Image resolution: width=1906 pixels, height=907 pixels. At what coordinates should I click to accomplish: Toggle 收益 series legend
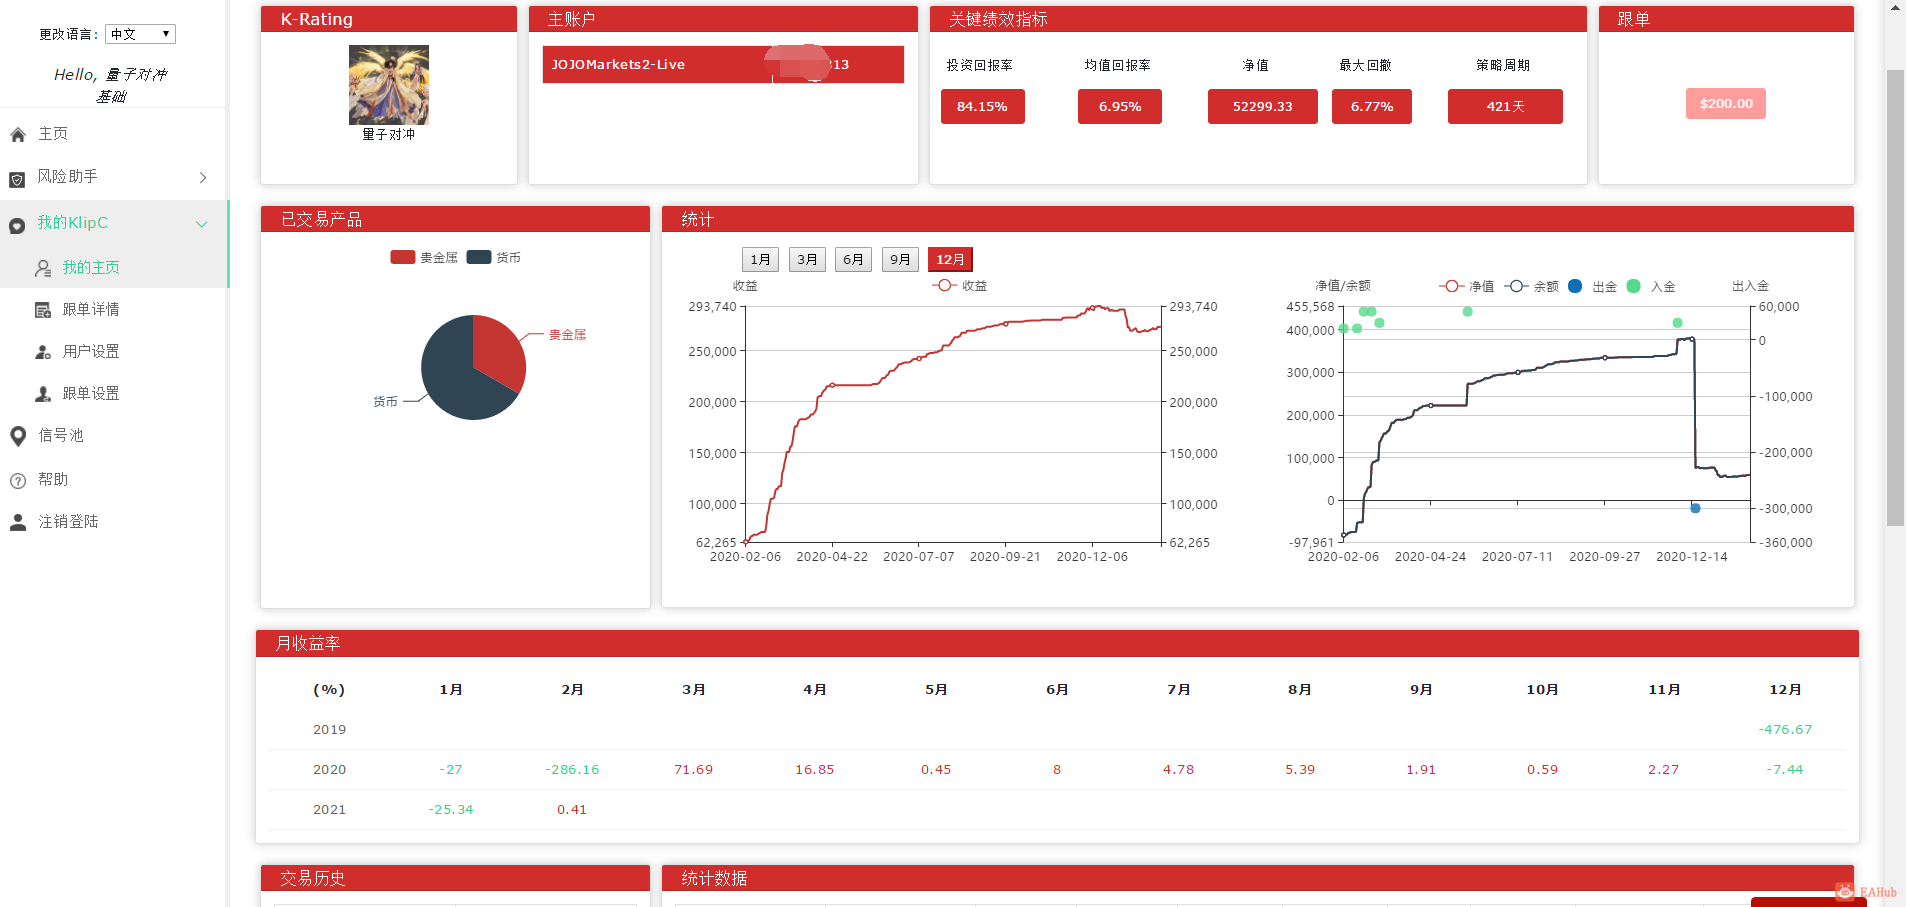pos(960,286)
